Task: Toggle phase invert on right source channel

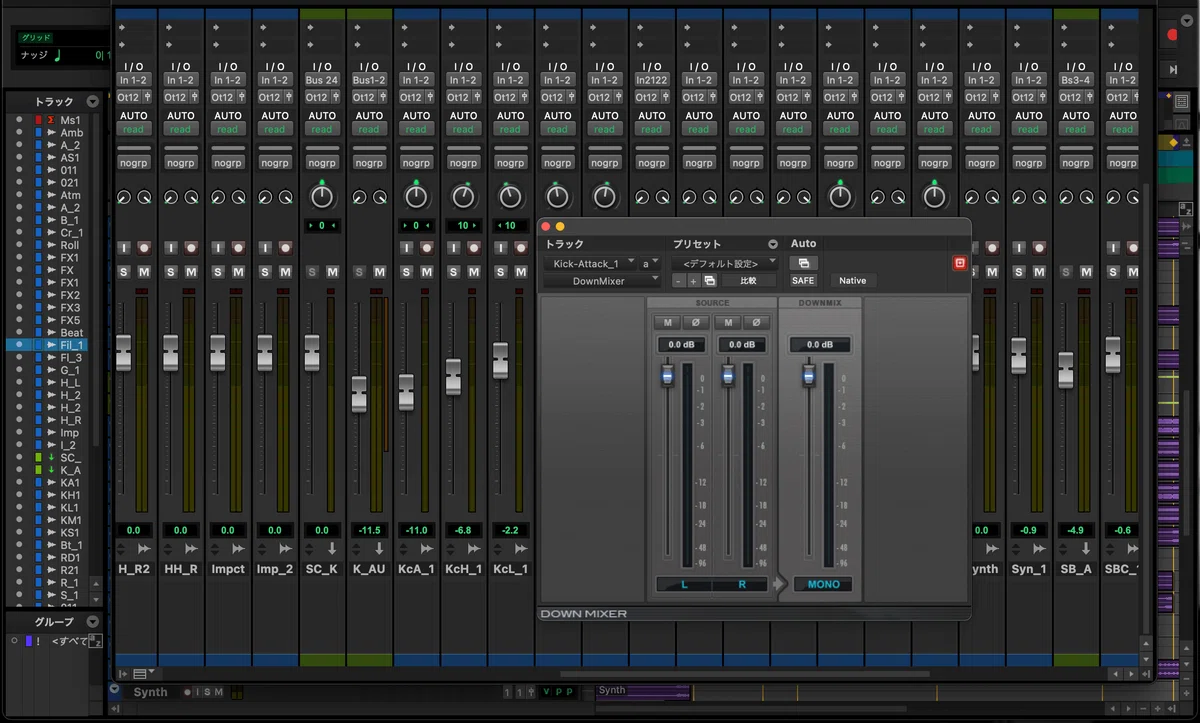Action: coord(755,322)
